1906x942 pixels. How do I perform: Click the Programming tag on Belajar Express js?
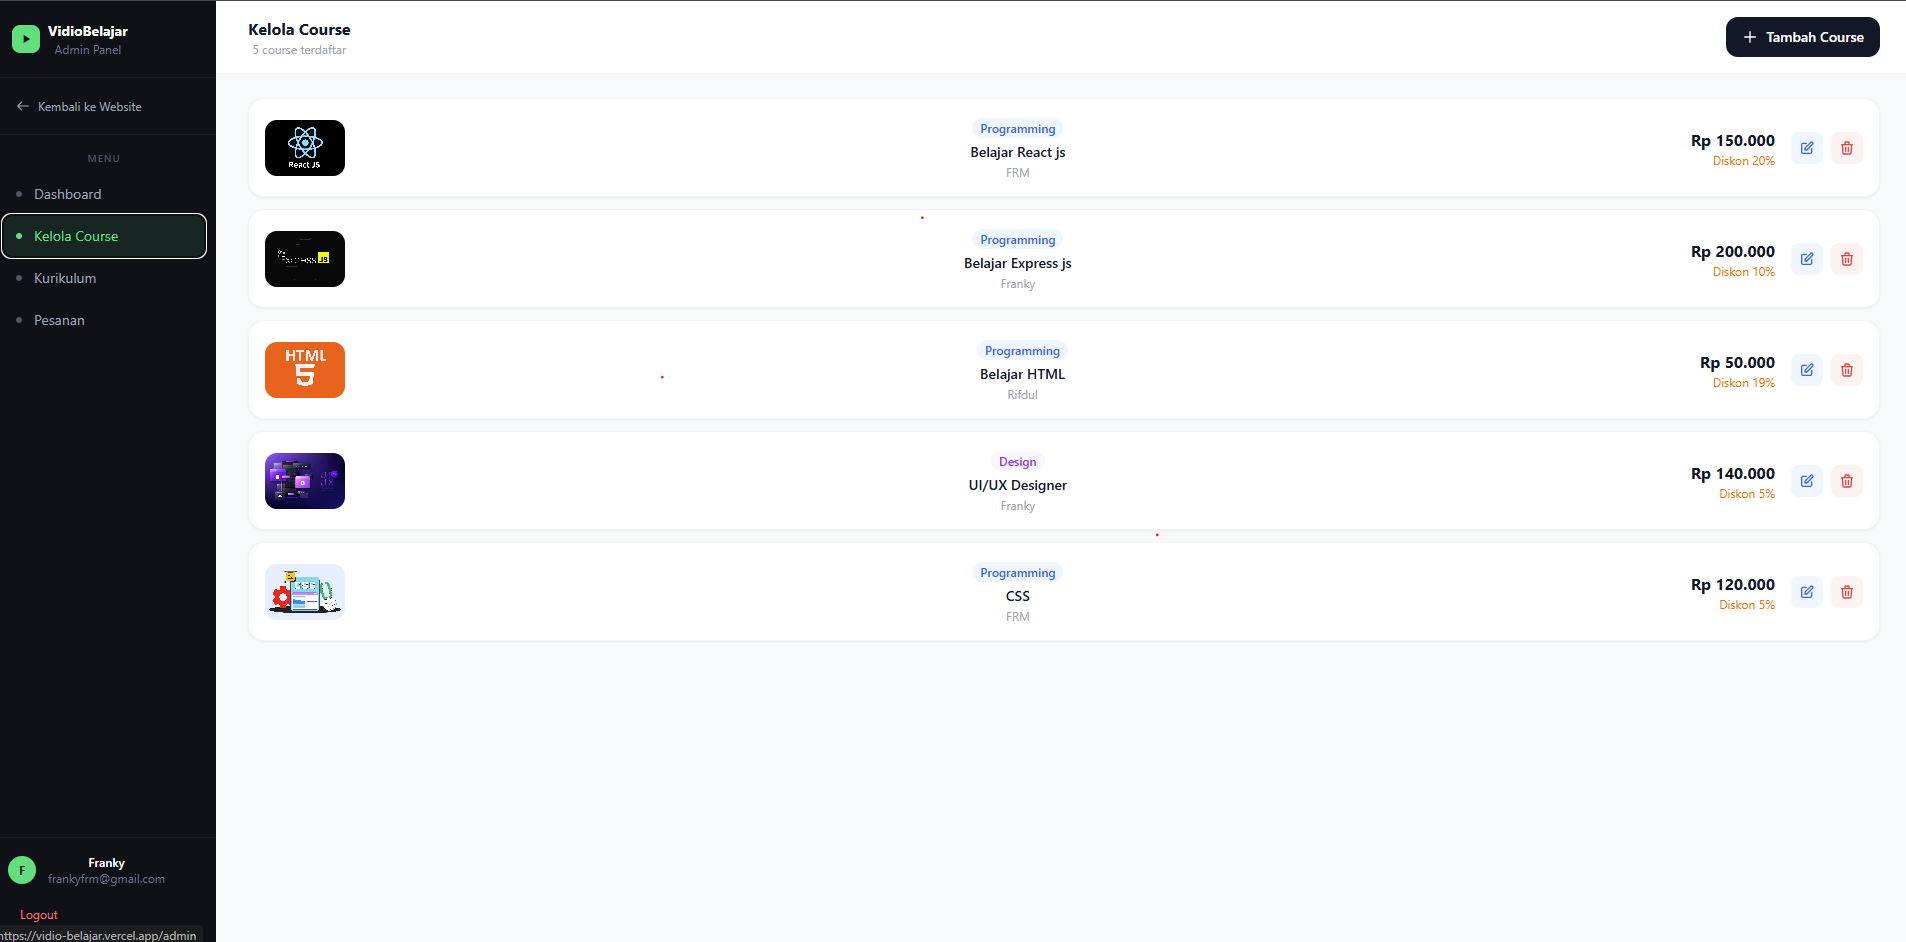pos(1018,240)
